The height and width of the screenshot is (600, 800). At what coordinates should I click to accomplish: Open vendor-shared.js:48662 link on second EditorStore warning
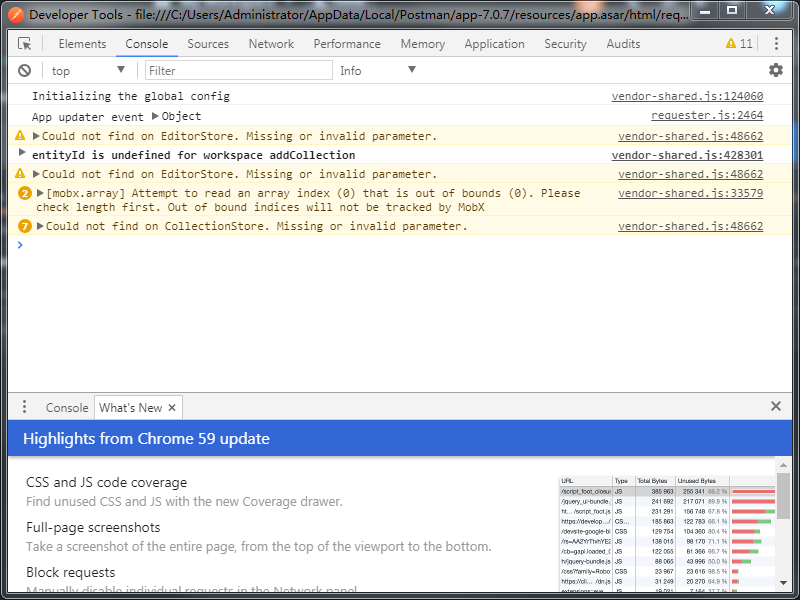coord(690,174)
